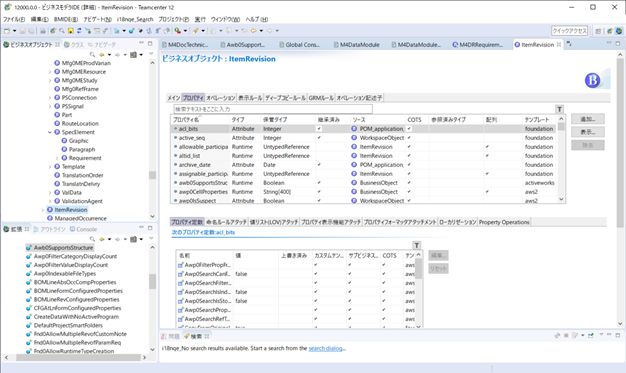Click the property search text field

[x=273, y=109]
